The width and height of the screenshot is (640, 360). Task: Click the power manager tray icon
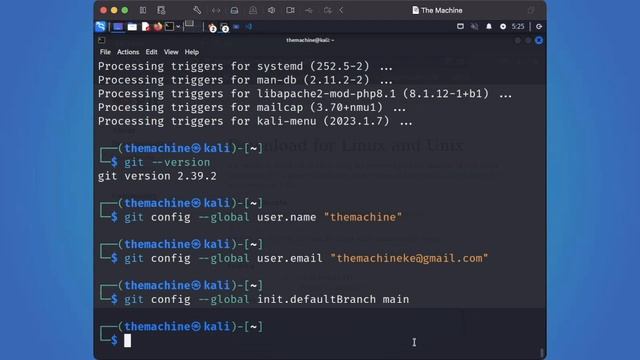click(x=503, y=27)
